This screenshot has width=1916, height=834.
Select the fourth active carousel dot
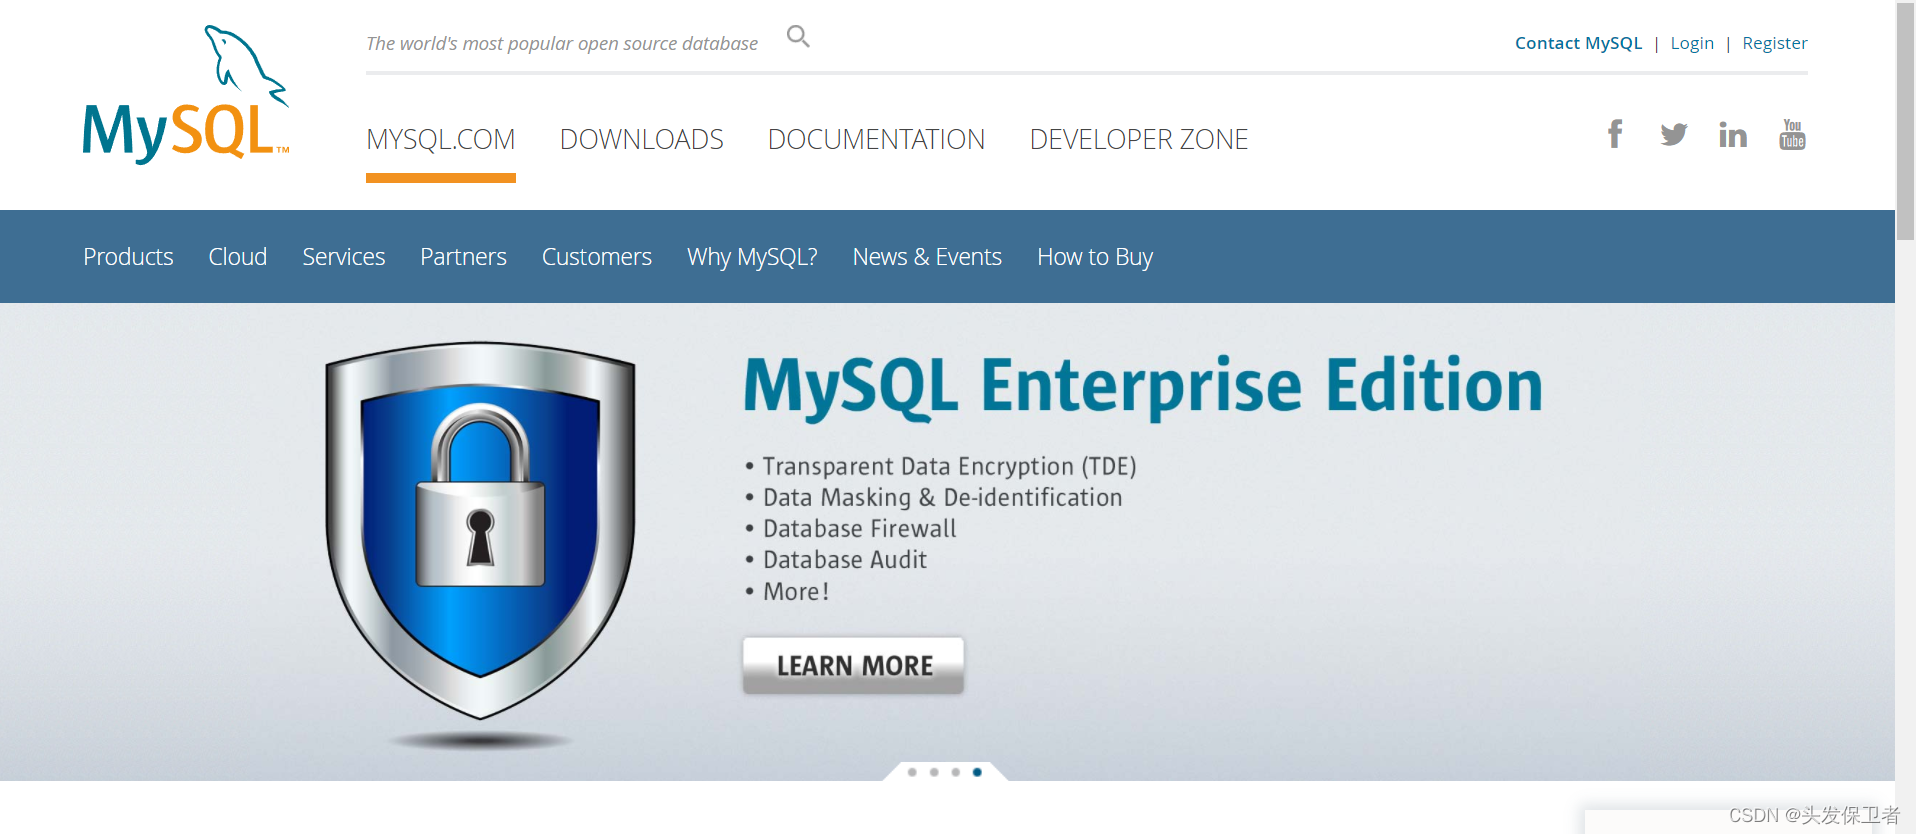(977, 772)
